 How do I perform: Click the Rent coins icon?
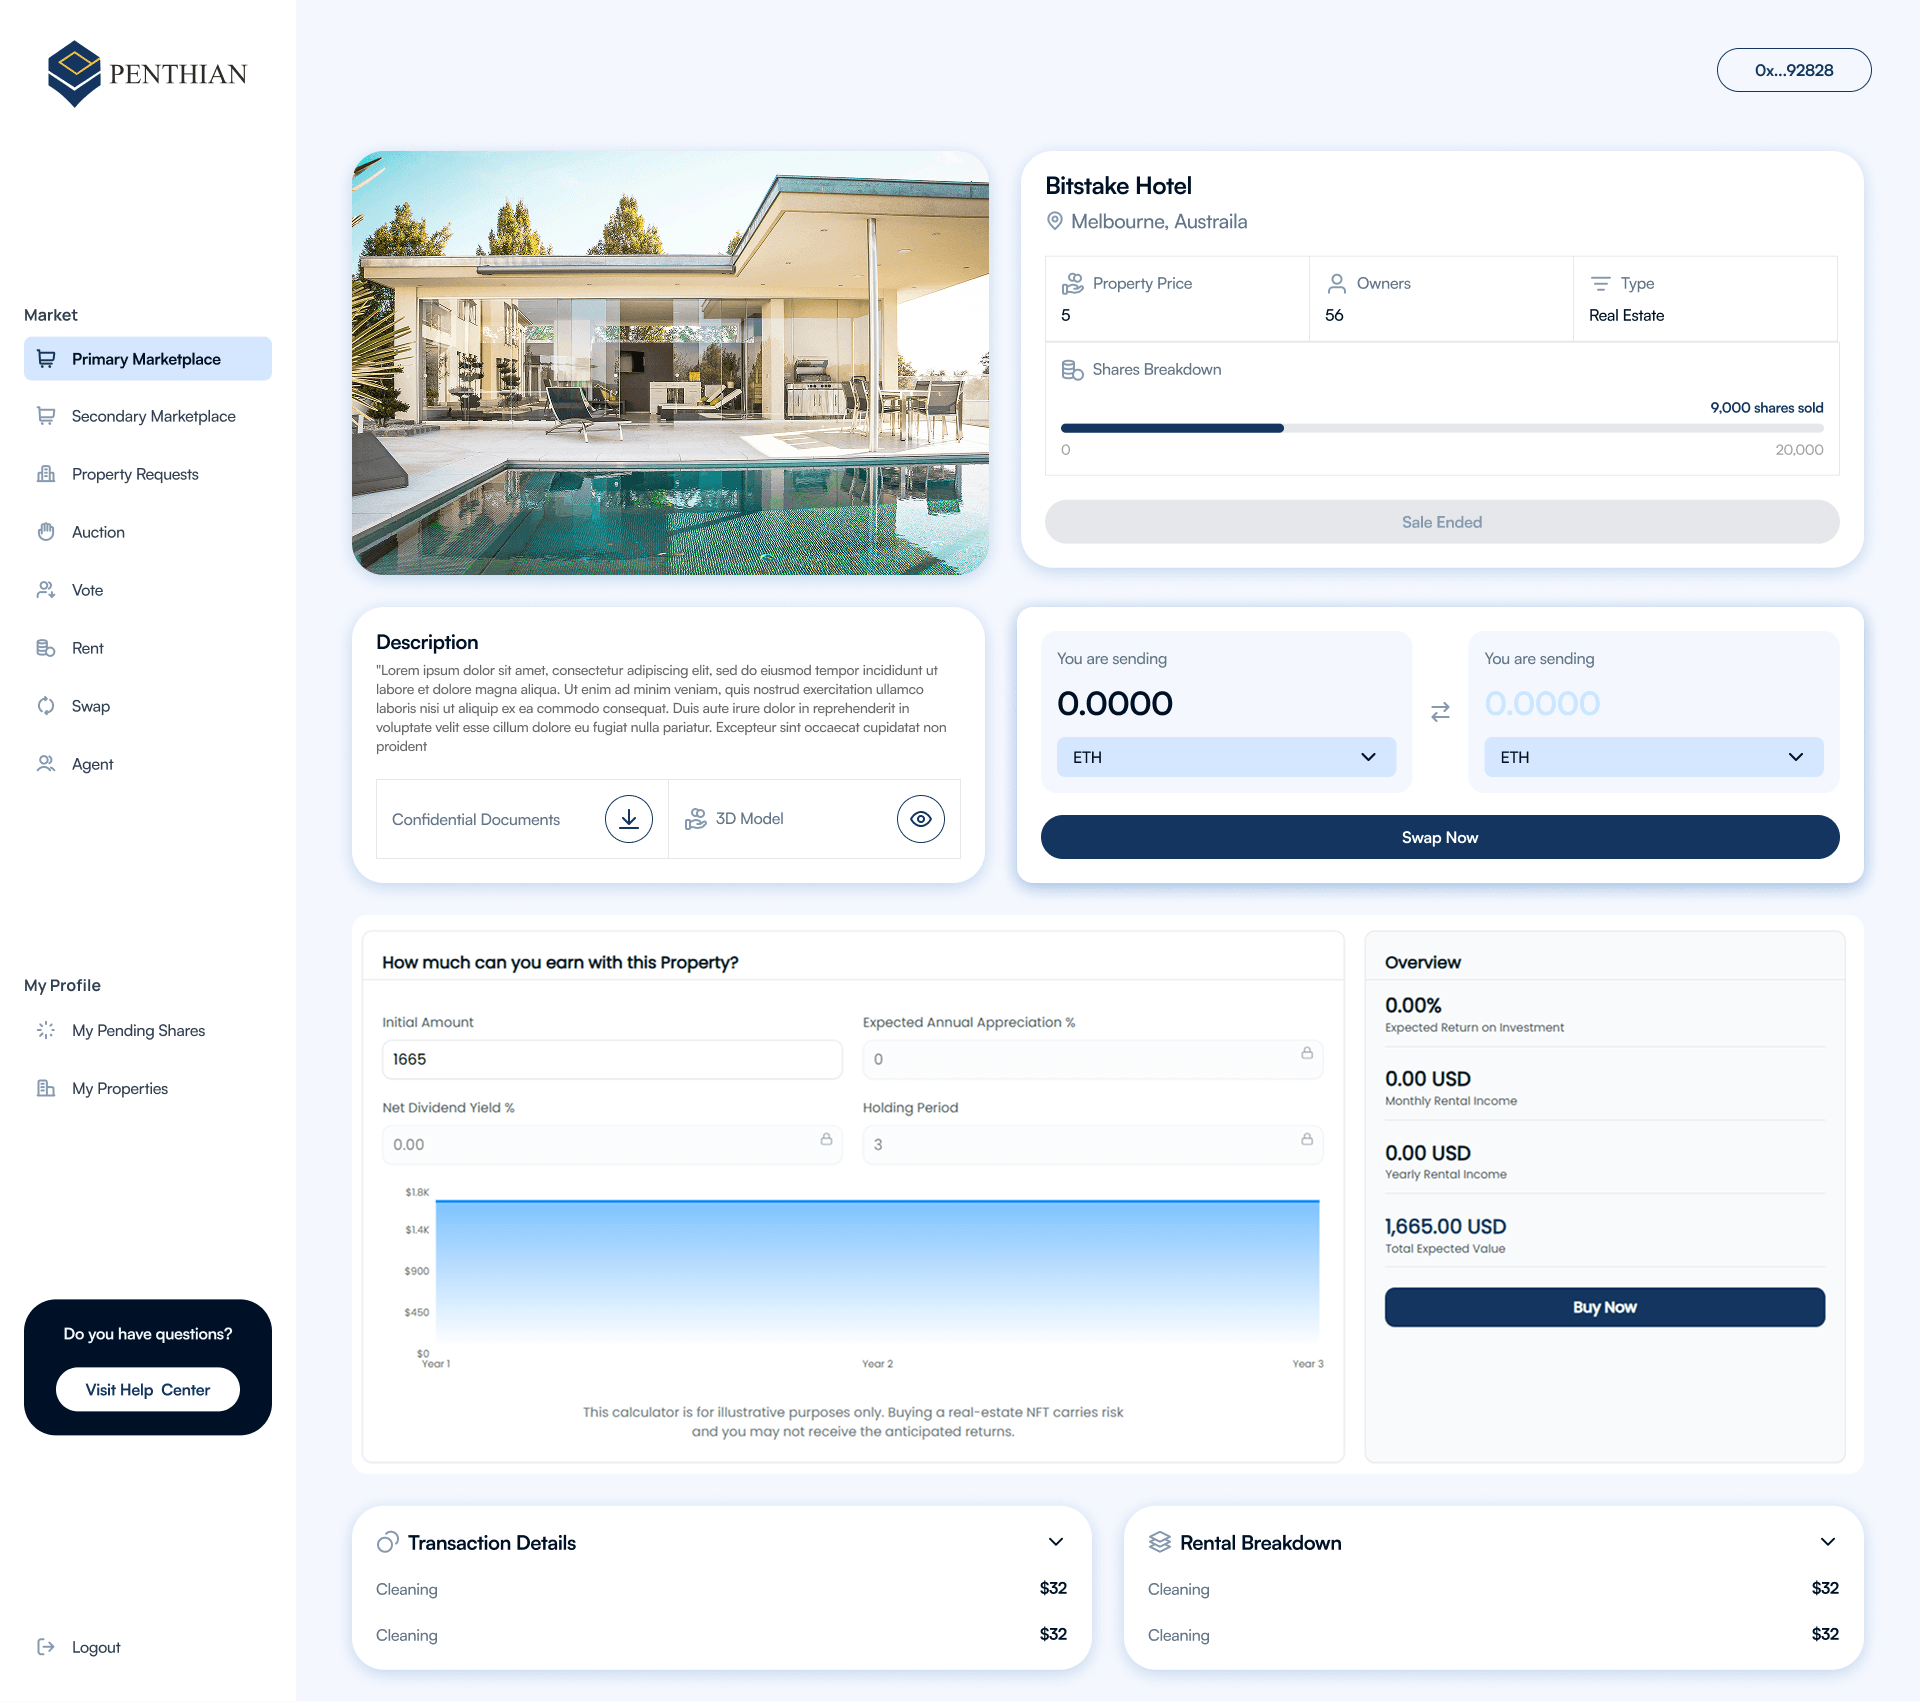click(x=46, y=648)
